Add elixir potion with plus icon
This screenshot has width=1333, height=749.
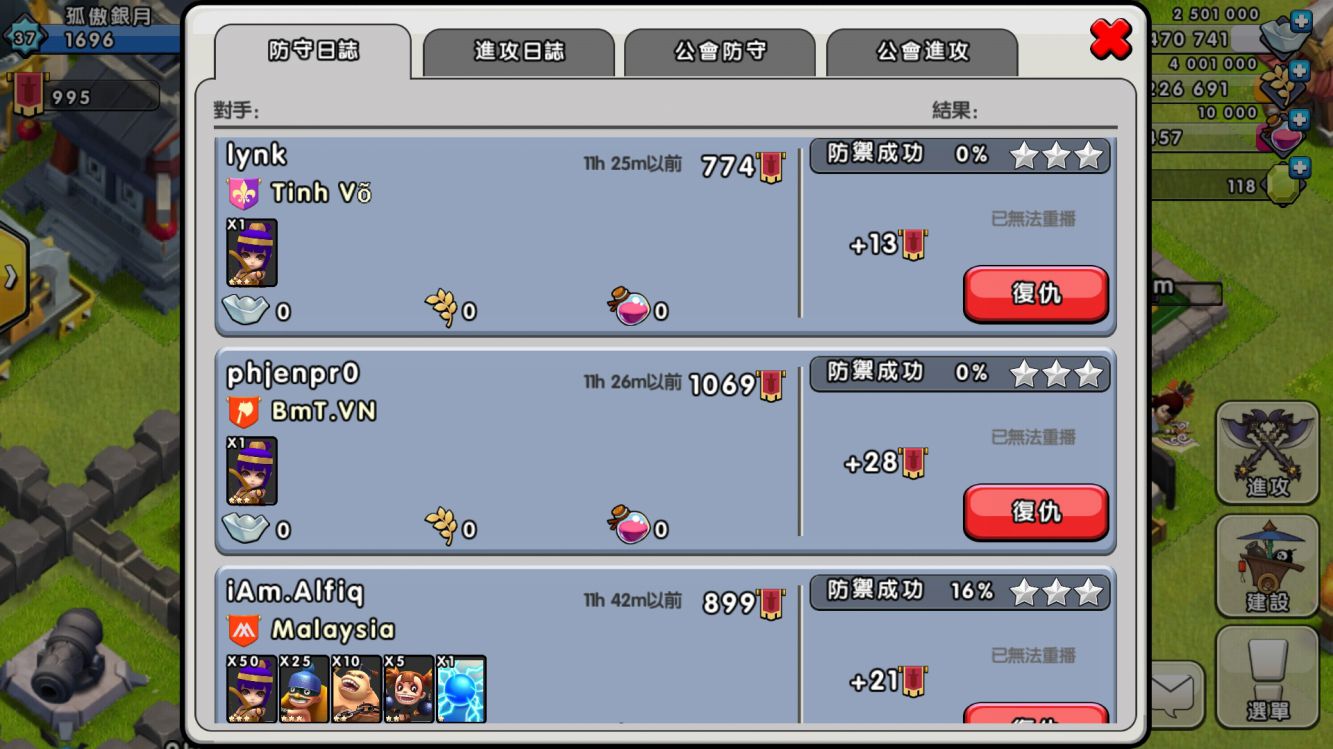pos(1299,119)
